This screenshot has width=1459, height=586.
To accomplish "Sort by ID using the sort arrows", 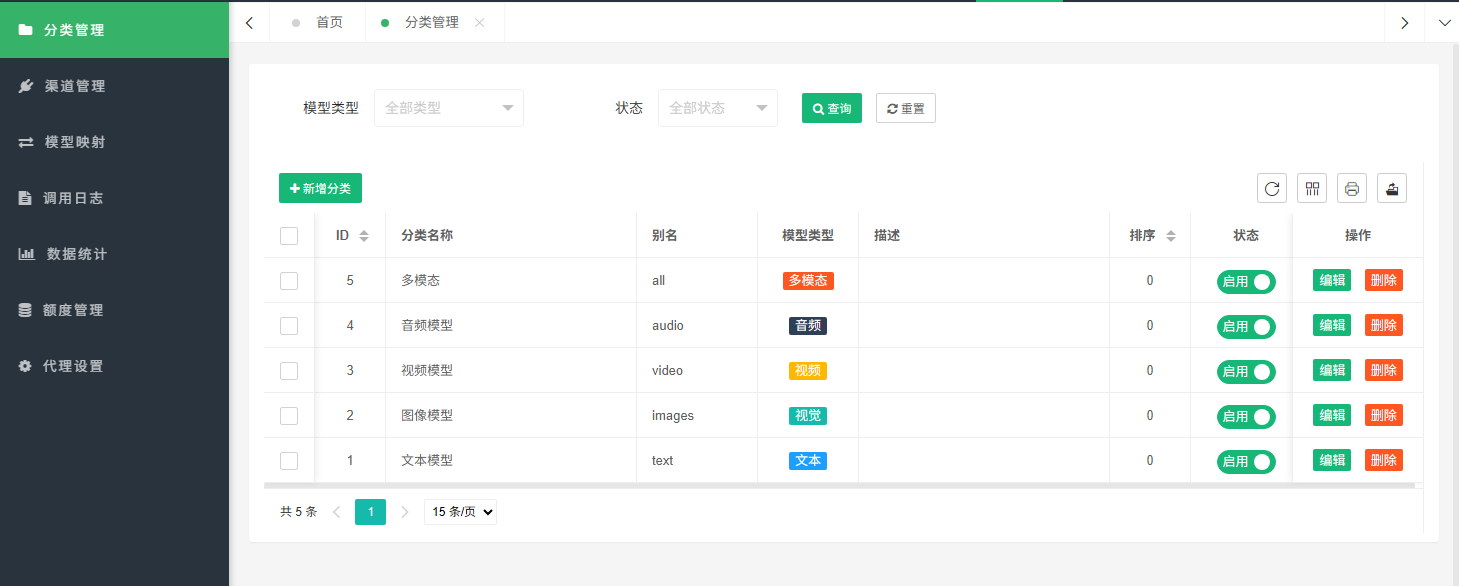I will (364, 236).
